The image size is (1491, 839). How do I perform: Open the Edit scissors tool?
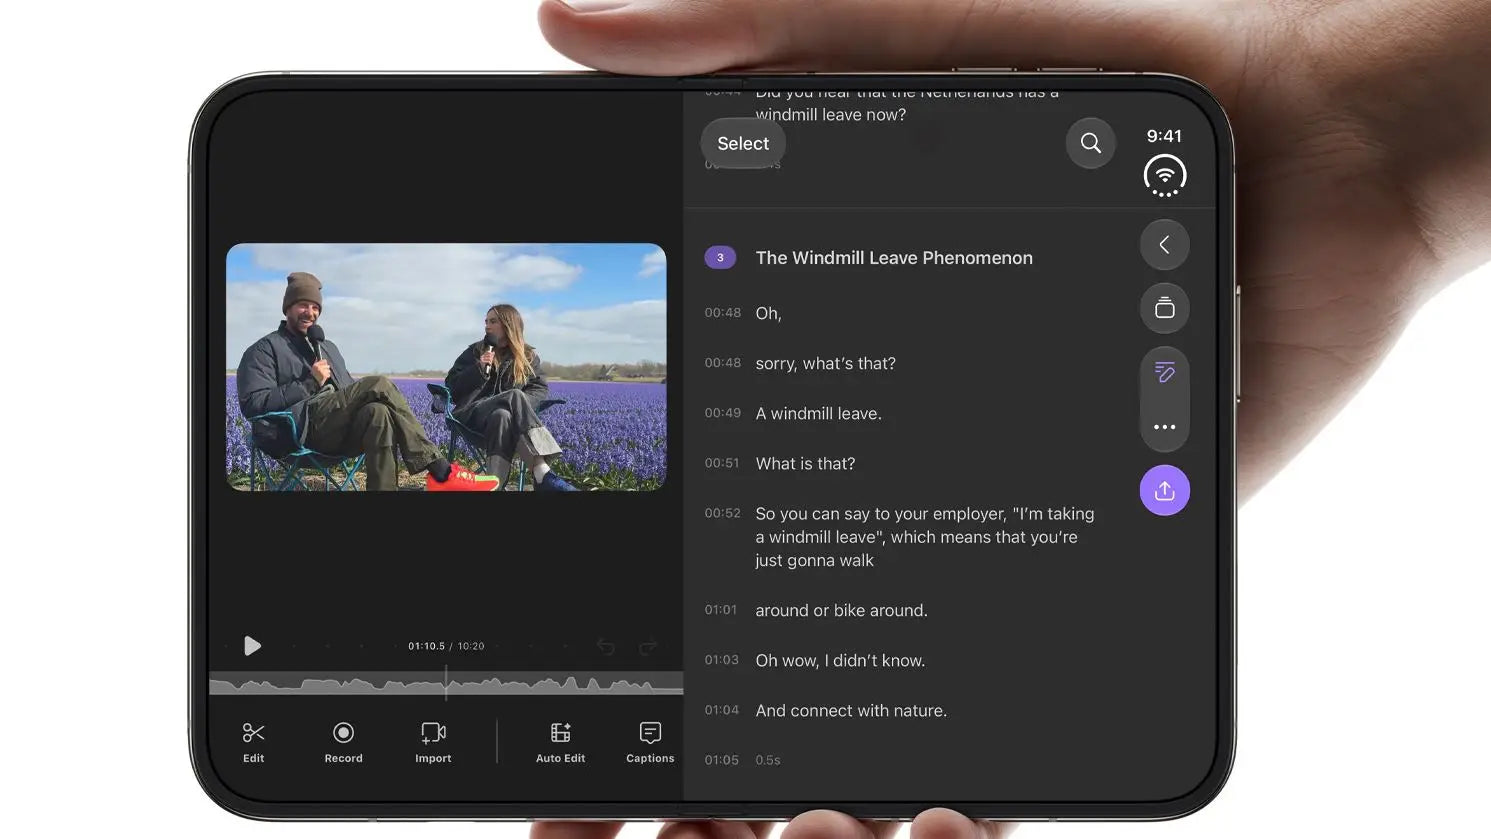[x=254, y=743]
